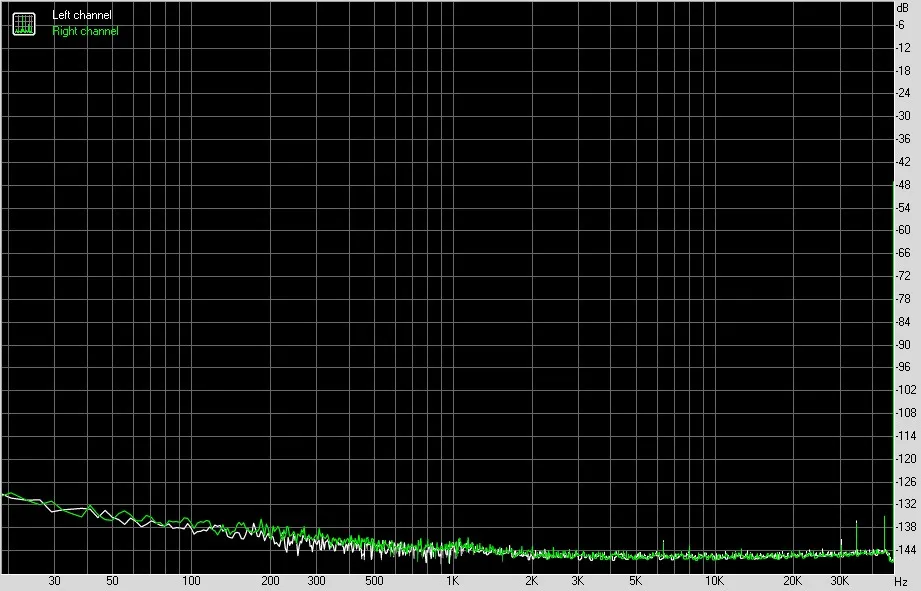Click the 500 frequency axis label
Image resolution: width=921 pixels, height=591 pixels.
point(374,581)
